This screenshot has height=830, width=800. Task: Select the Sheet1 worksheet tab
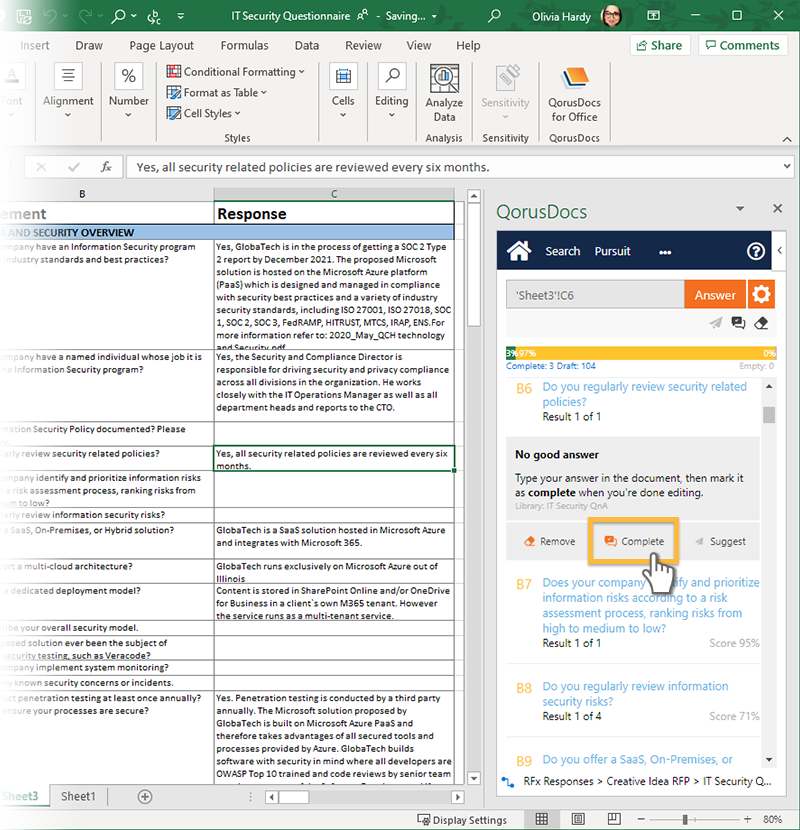[78, 796]
